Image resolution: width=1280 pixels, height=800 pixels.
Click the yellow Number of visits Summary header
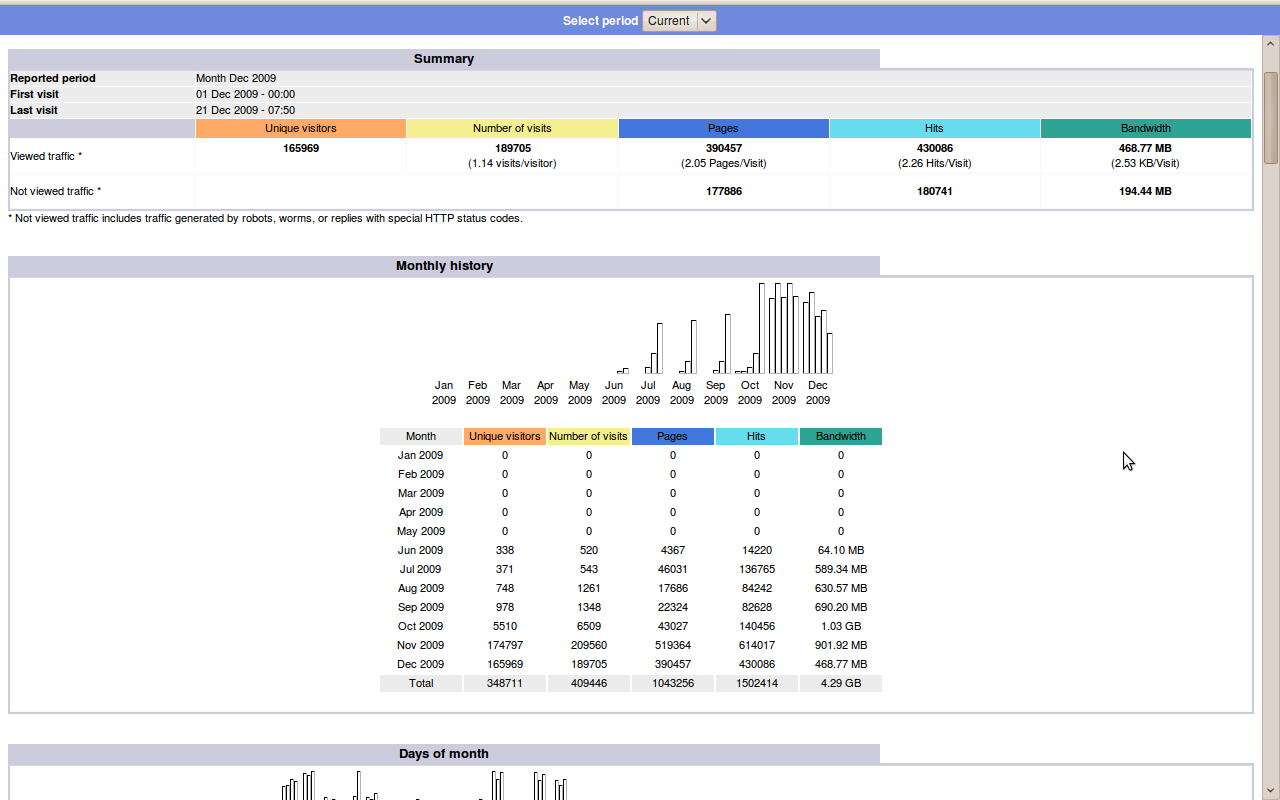click(x=512, y=128)
